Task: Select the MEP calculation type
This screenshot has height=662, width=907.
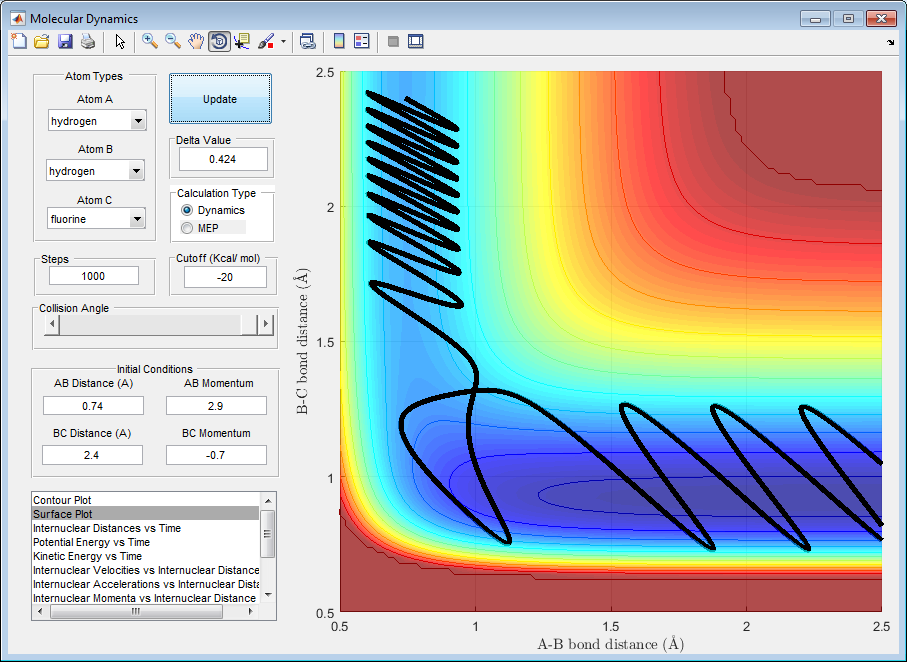Action: (187, 228)
